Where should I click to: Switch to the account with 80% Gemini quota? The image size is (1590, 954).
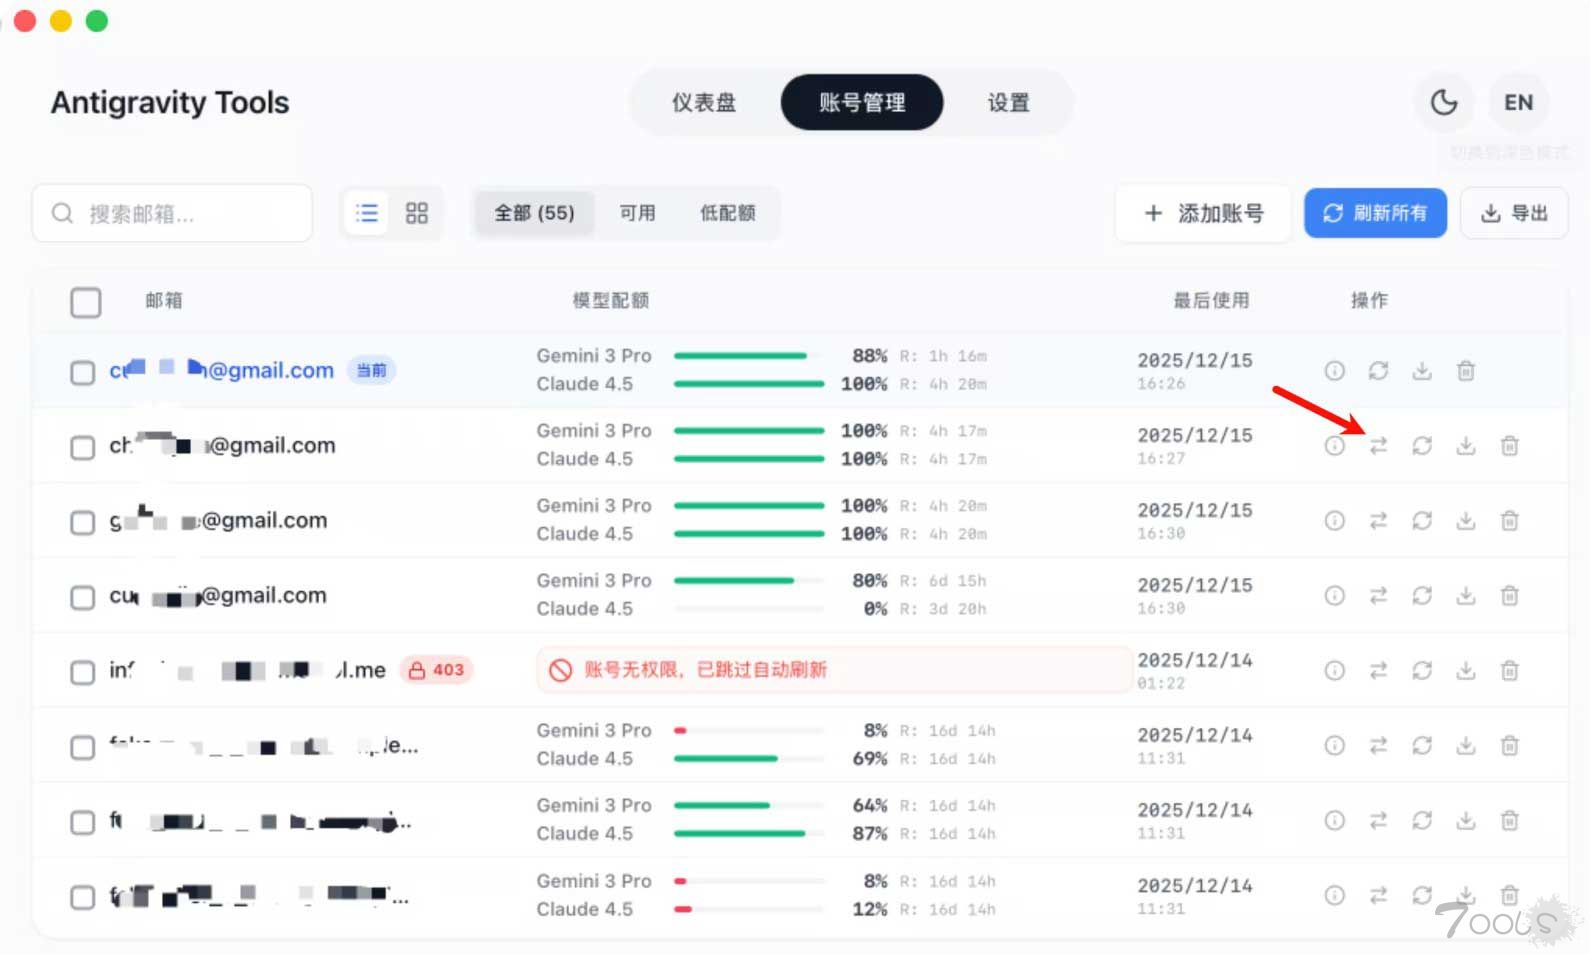1378,596
